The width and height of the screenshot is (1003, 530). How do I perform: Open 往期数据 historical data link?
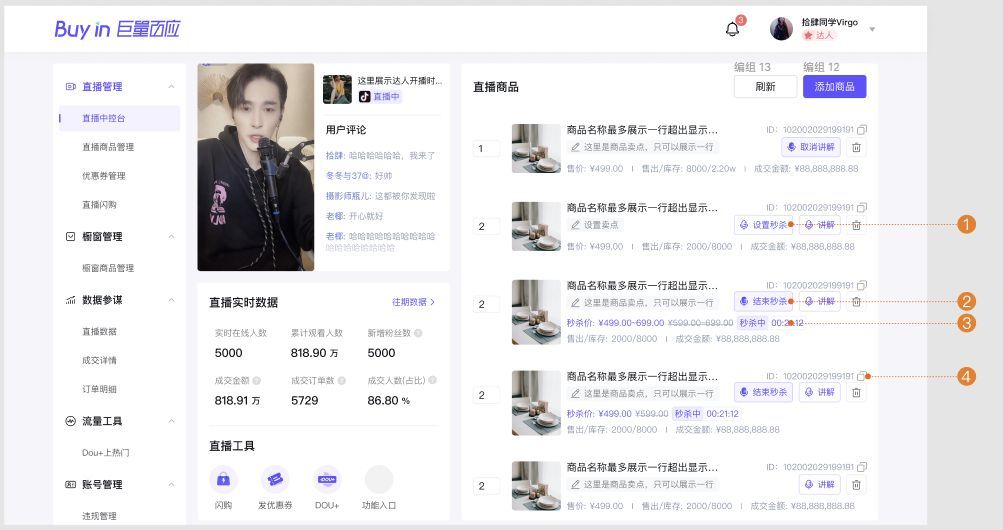pyautogui.click(x=413, y=302)
